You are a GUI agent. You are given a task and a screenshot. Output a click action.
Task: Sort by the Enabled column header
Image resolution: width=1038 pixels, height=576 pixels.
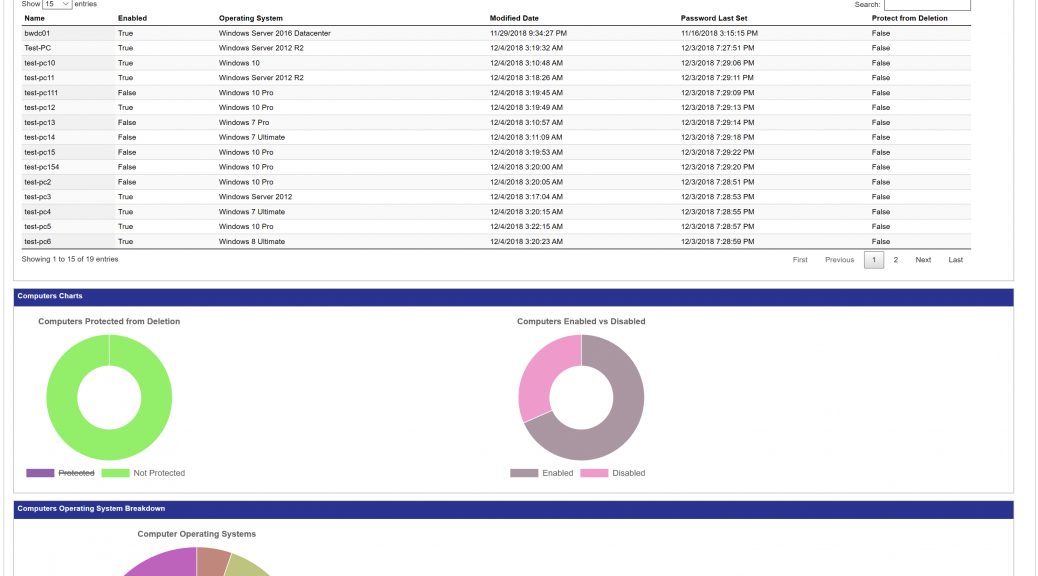[x=132, y=19]
